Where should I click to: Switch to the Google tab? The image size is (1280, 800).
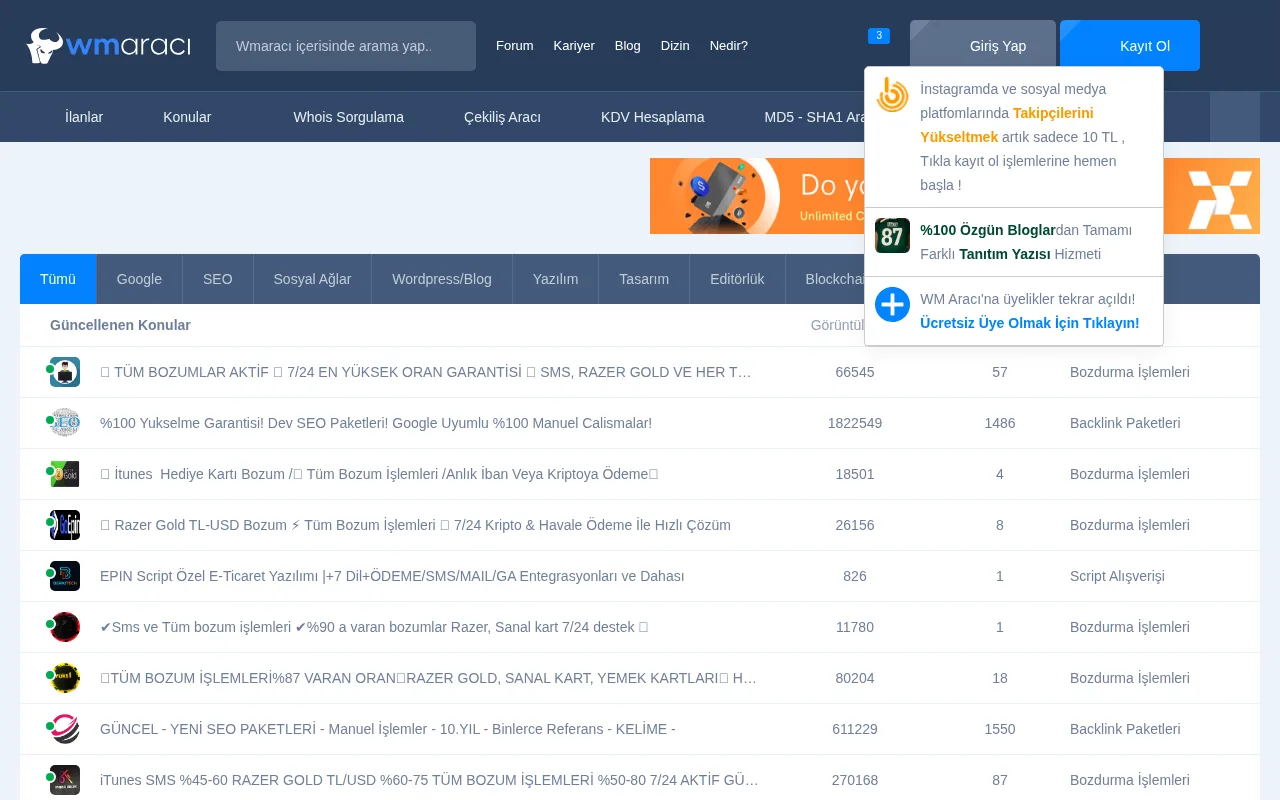[x=139, y=279]
